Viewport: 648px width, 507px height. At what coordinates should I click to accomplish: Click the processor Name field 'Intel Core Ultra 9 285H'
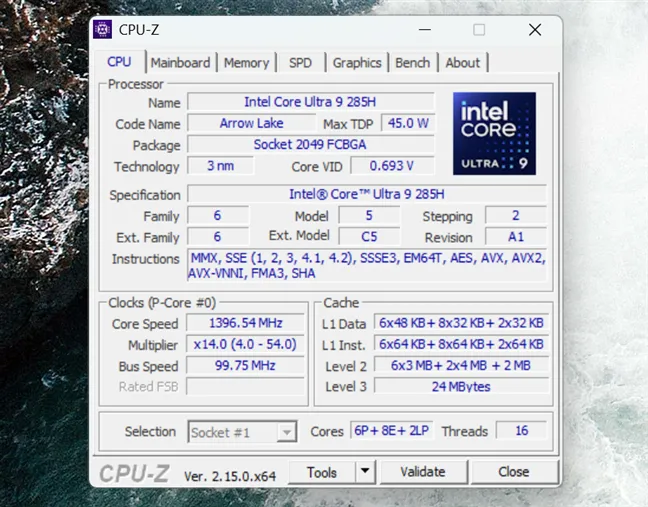tap(310, 102)
